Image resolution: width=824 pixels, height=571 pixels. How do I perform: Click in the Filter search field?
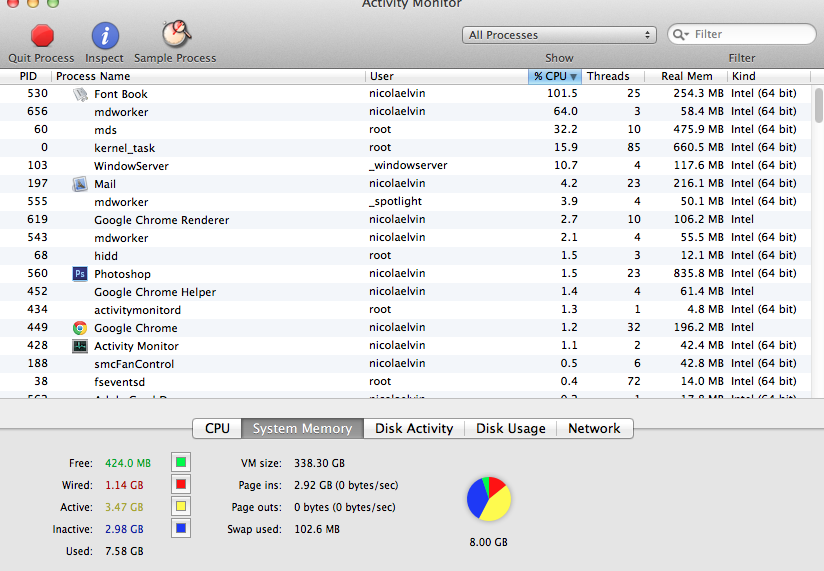click(x=741, y=34)
